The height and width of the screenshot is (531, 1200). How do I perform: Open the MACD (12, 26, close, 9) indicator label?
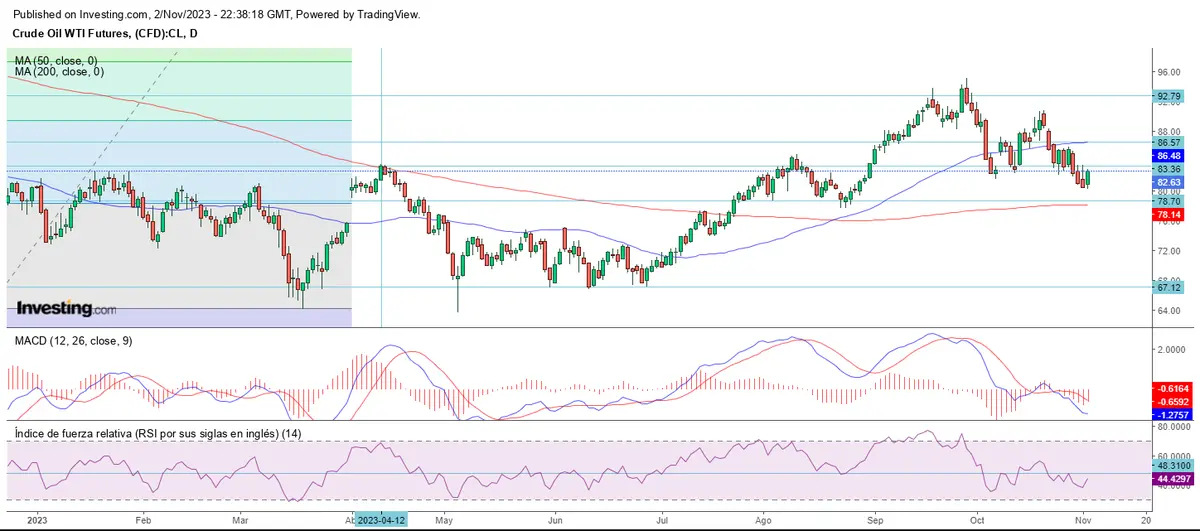click(x=73, y=341)
